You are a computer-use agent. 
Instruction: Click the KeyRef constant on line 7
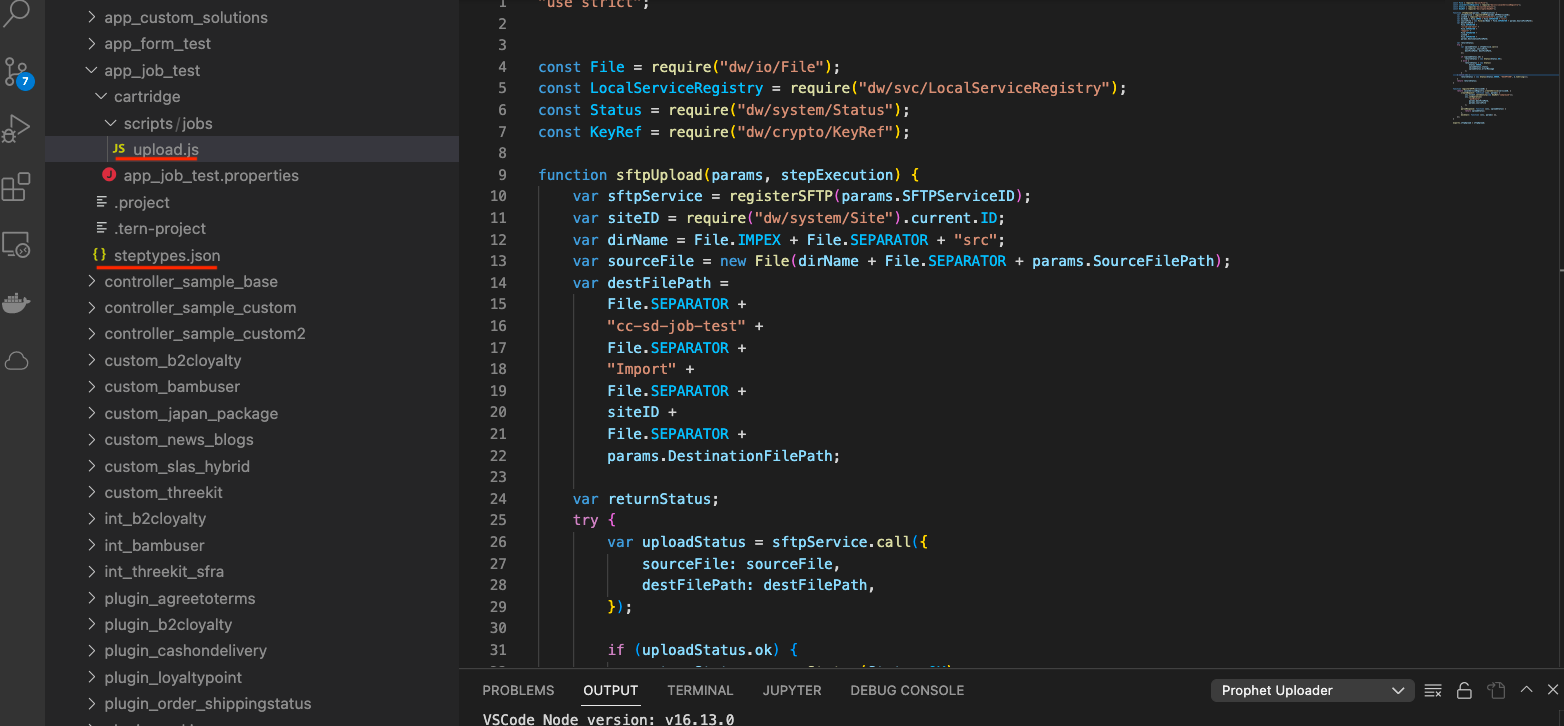click(616, 131)
